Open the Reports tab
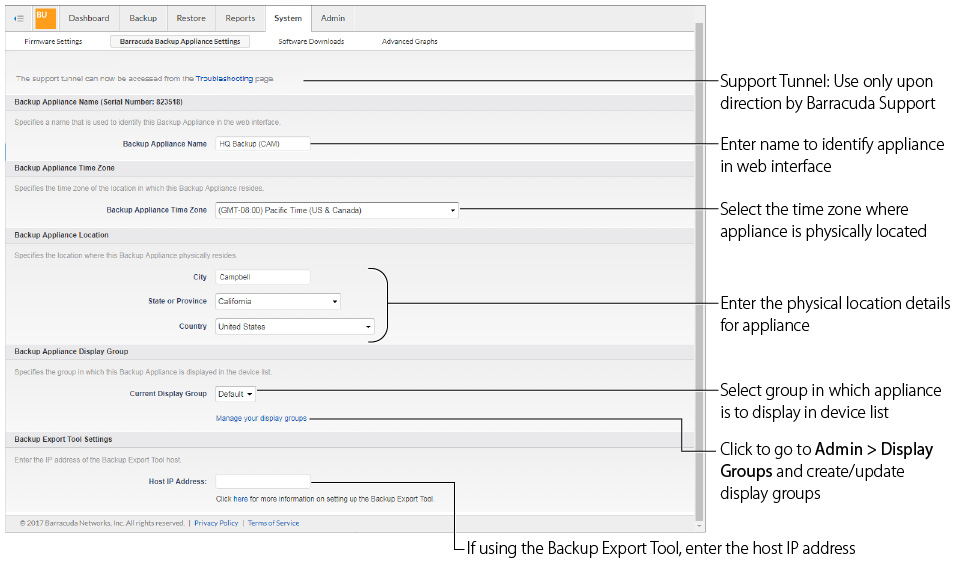The image size is (955, 563). (x=240, y=18)
